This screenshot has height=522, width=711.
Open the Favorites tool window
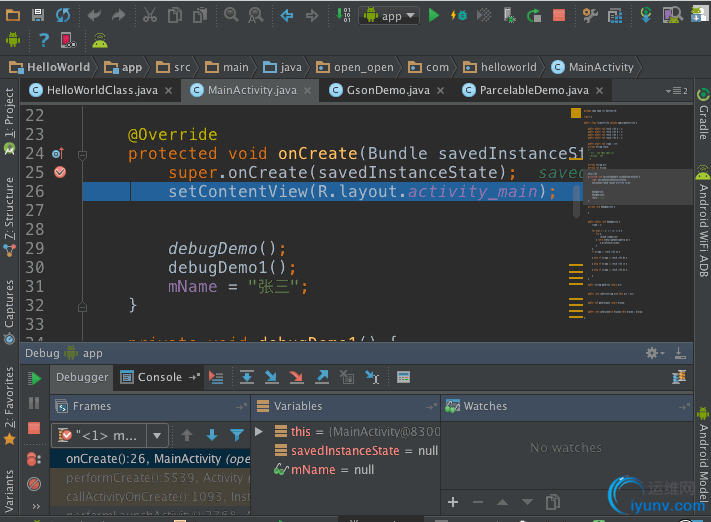tap(9, 406)
